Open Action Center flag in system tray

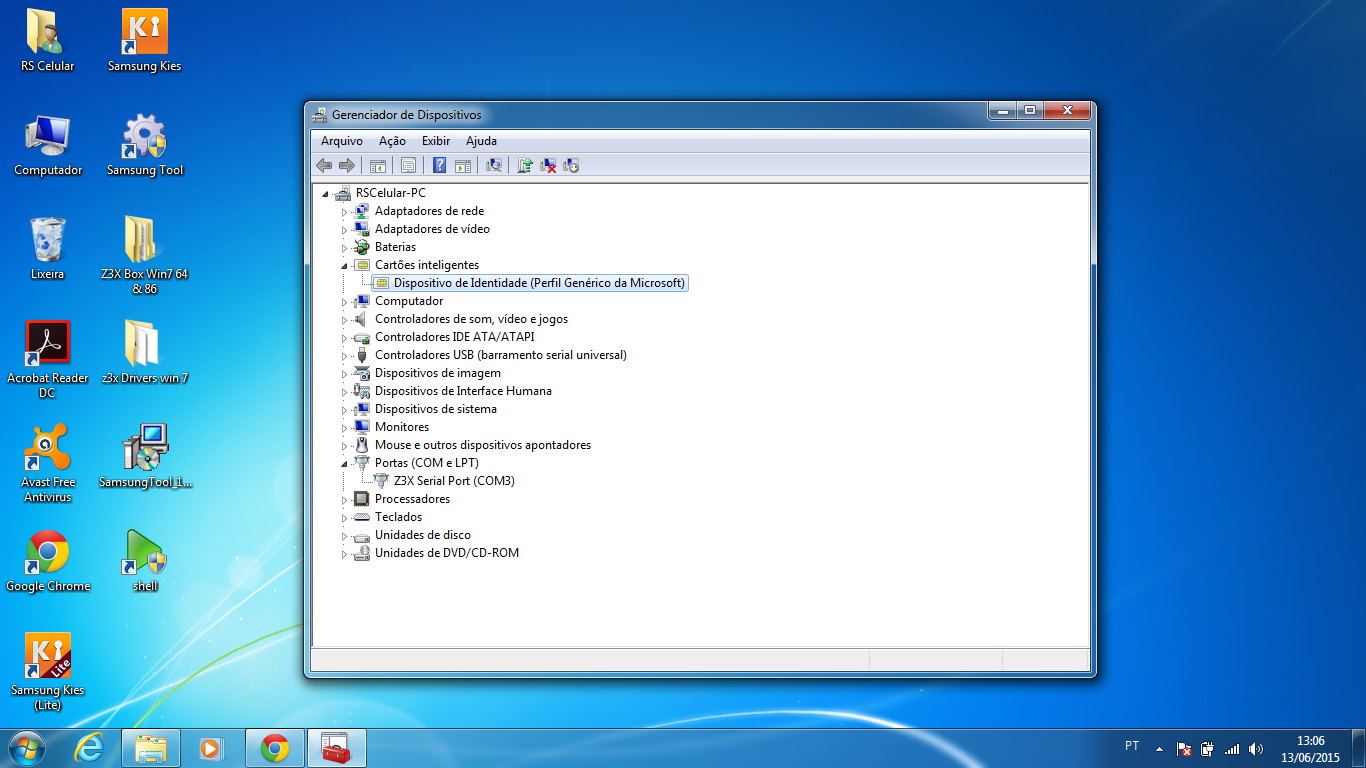[x=1184, y=748]
